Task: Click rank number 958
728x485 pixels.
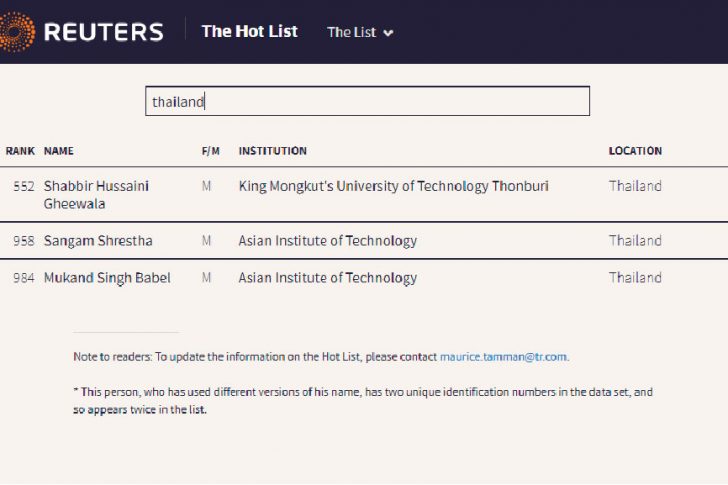Action: tap(24, 241)
